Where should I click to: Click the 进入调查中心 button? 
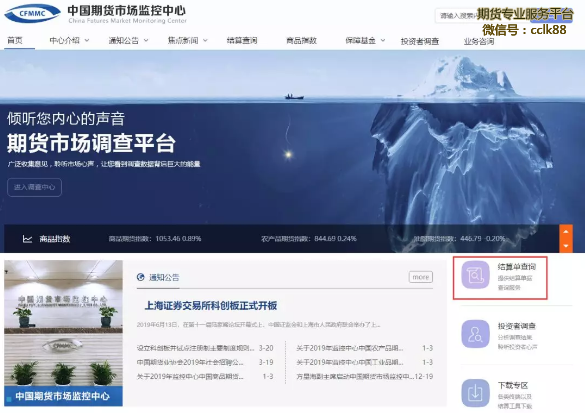coord(34,187)
